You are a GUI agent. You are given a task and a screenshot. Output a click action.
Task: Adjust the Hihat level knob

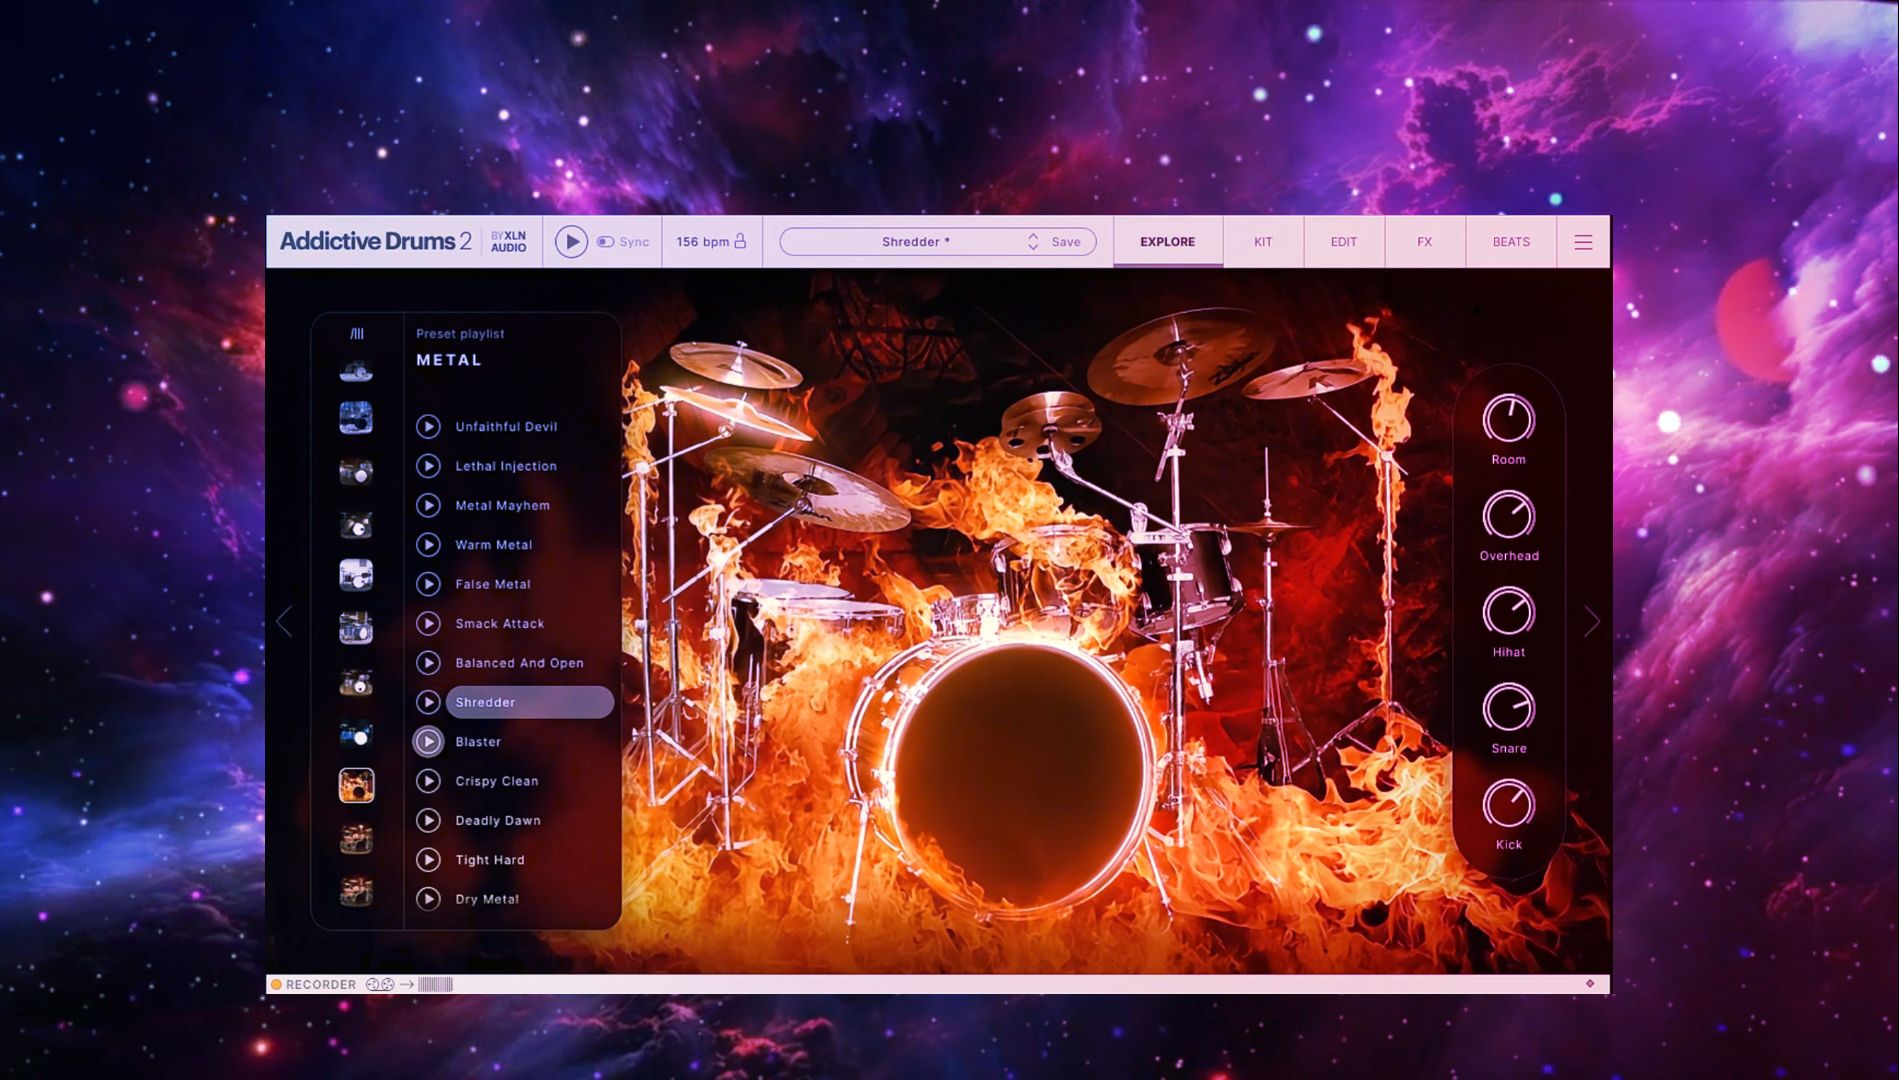coord(1508,611)
